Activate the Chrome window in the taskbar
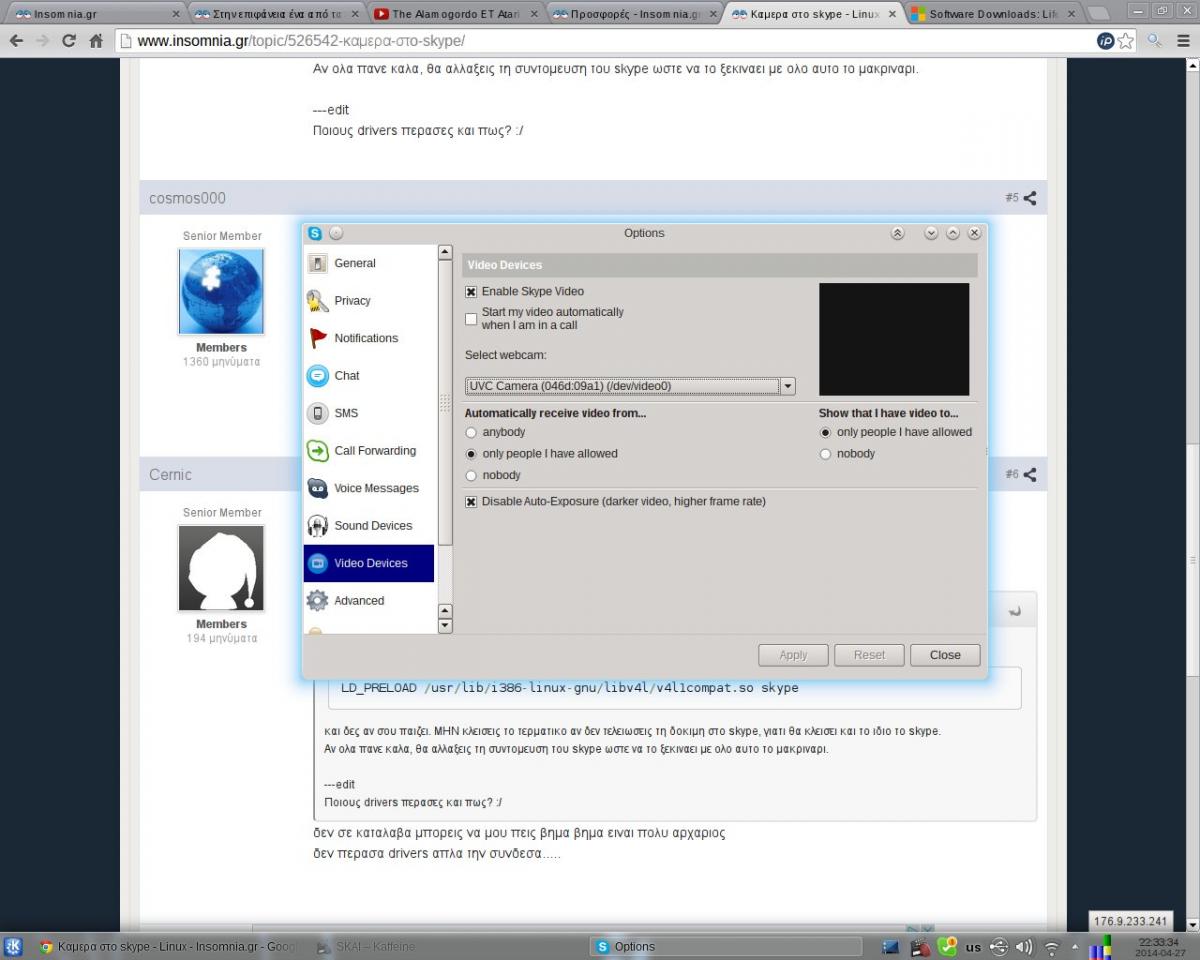1200x960 pixels. [x=166, y=946]
